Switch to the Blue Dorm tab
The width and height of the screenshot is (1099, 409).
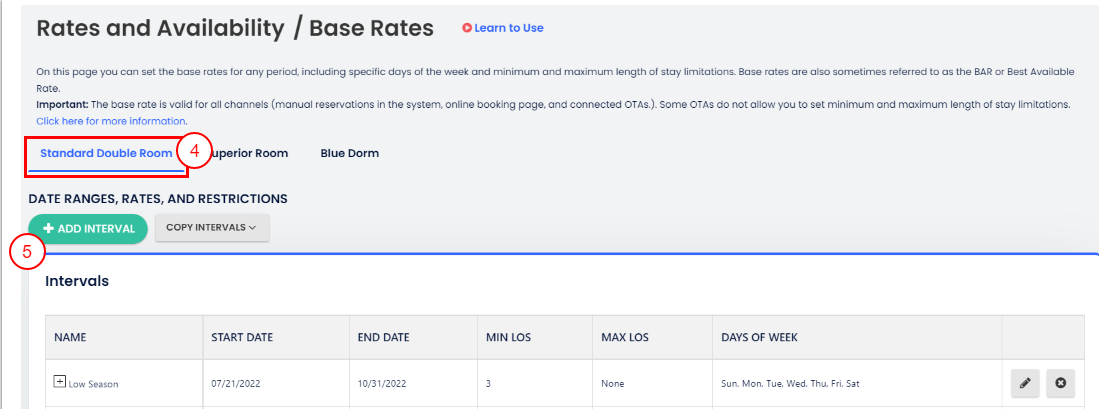click(x=349, y=154)
